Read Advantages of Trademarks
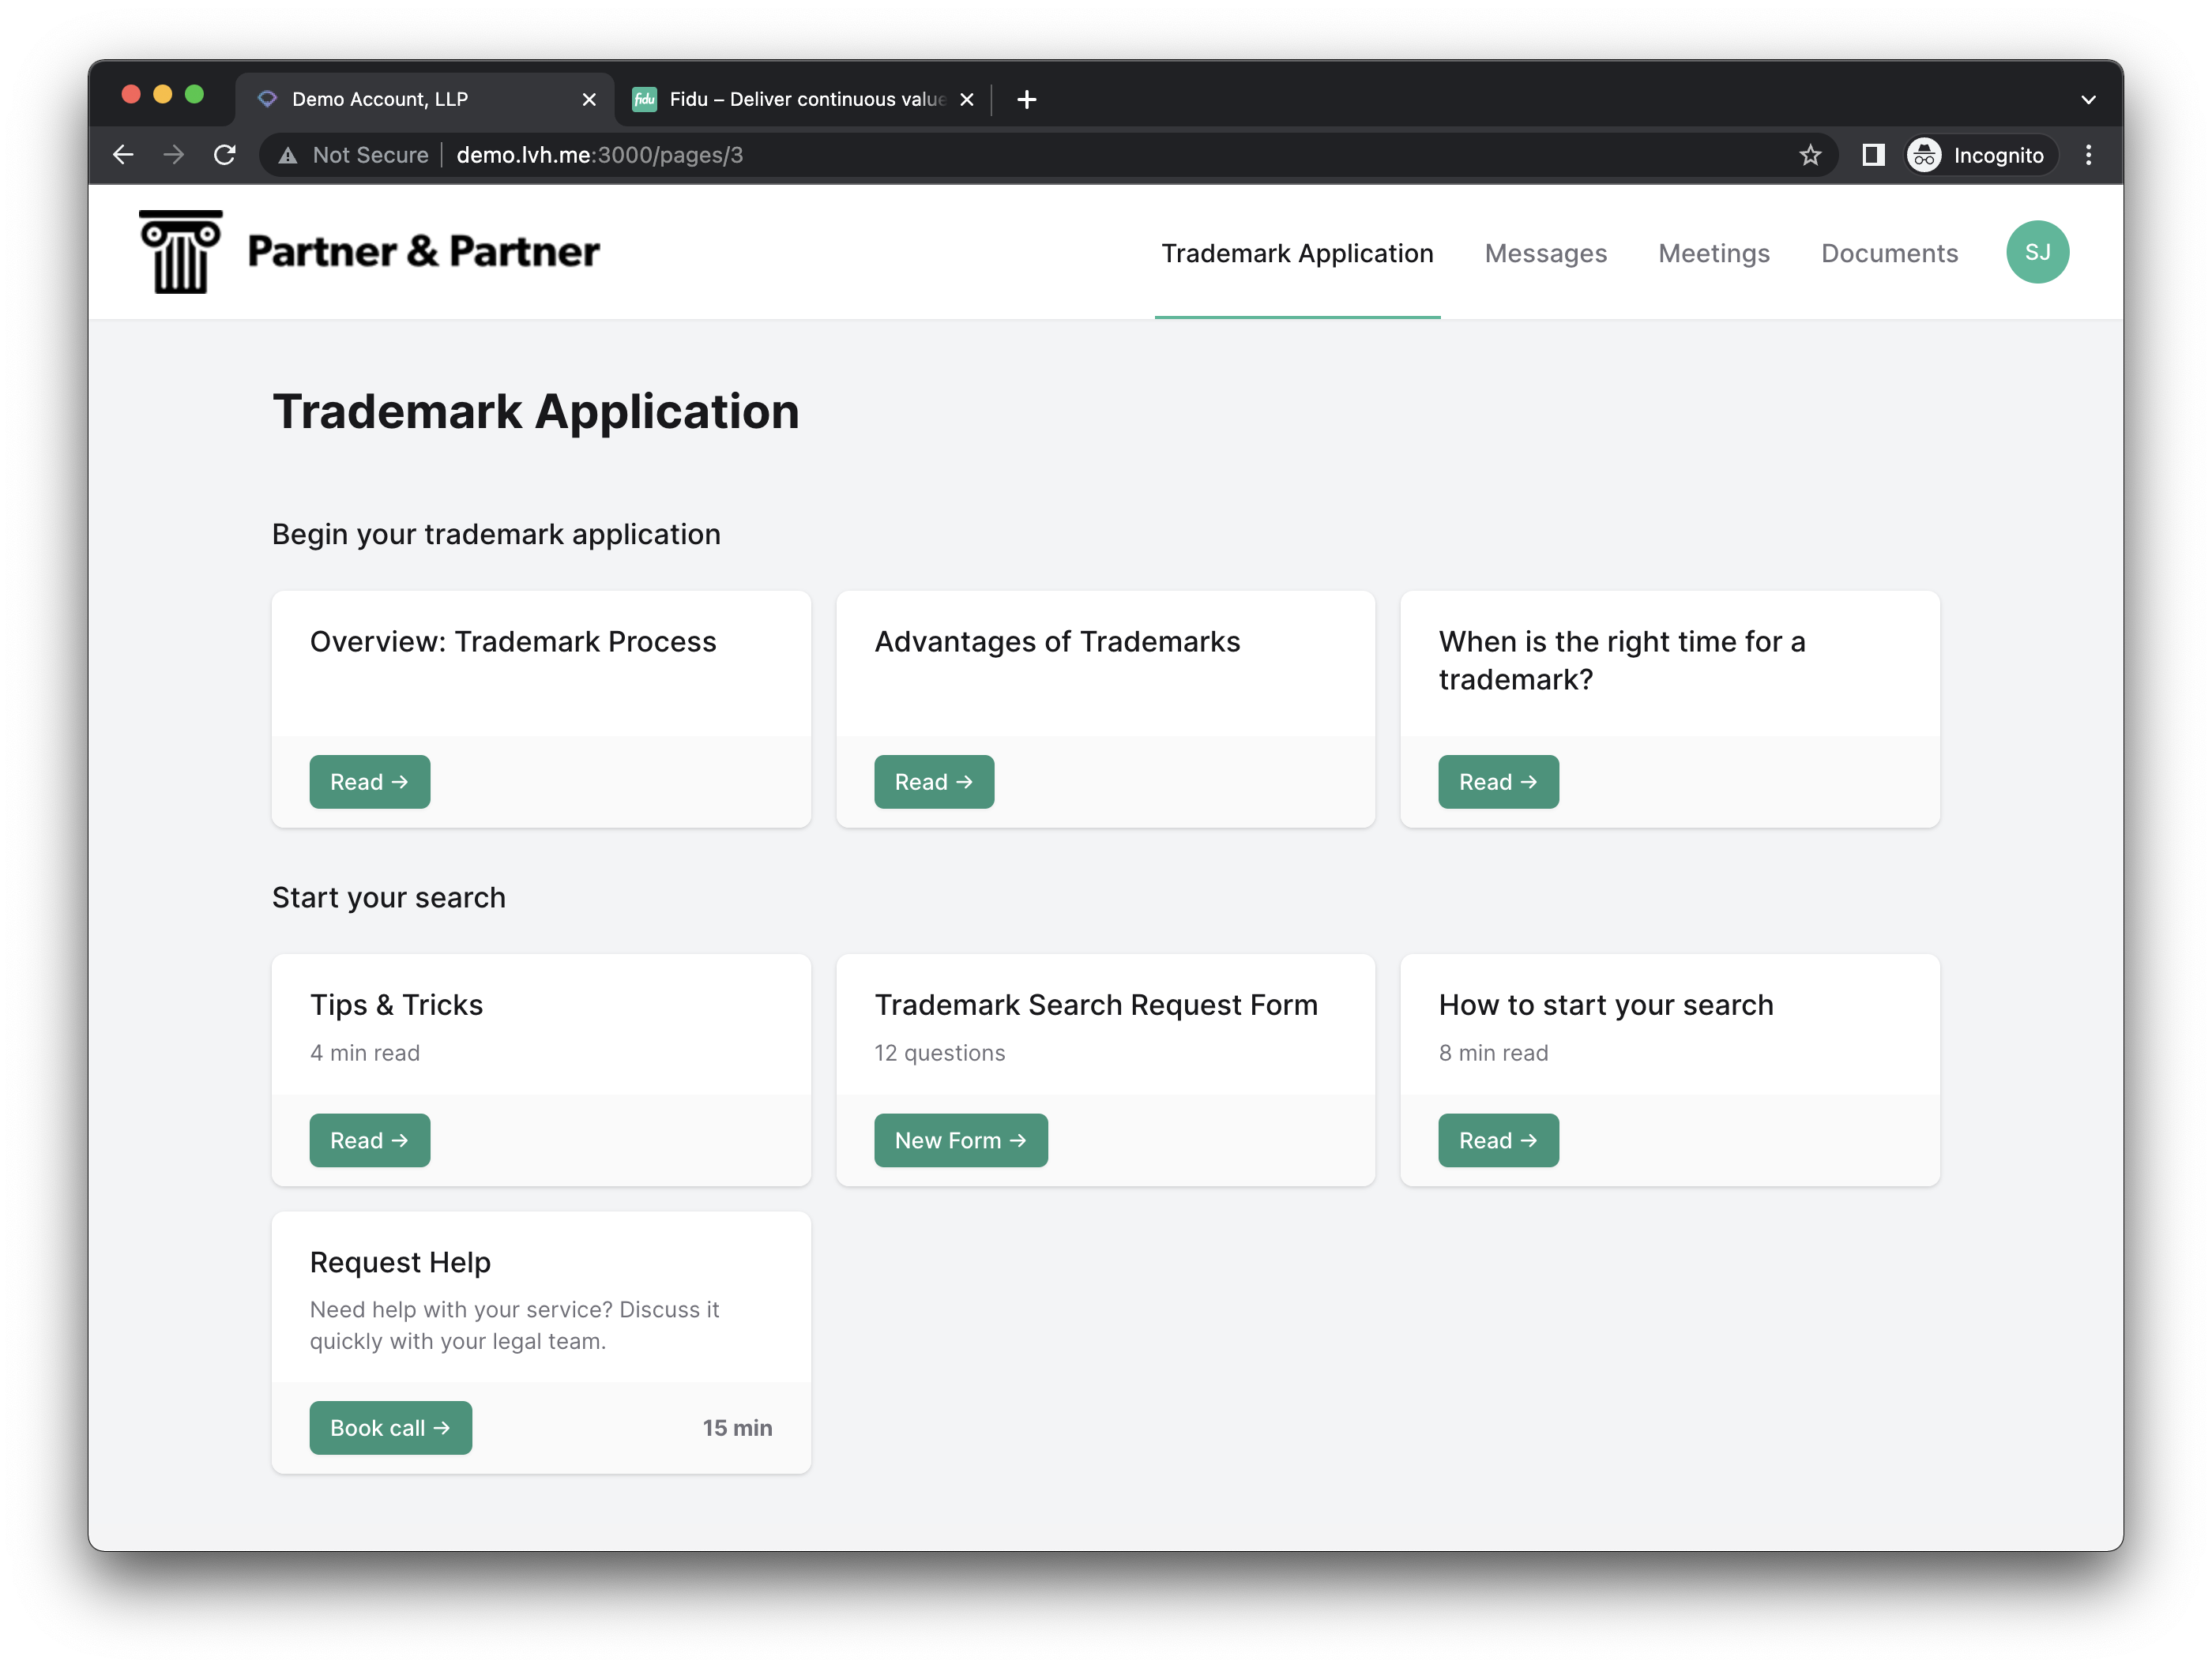 933,782
